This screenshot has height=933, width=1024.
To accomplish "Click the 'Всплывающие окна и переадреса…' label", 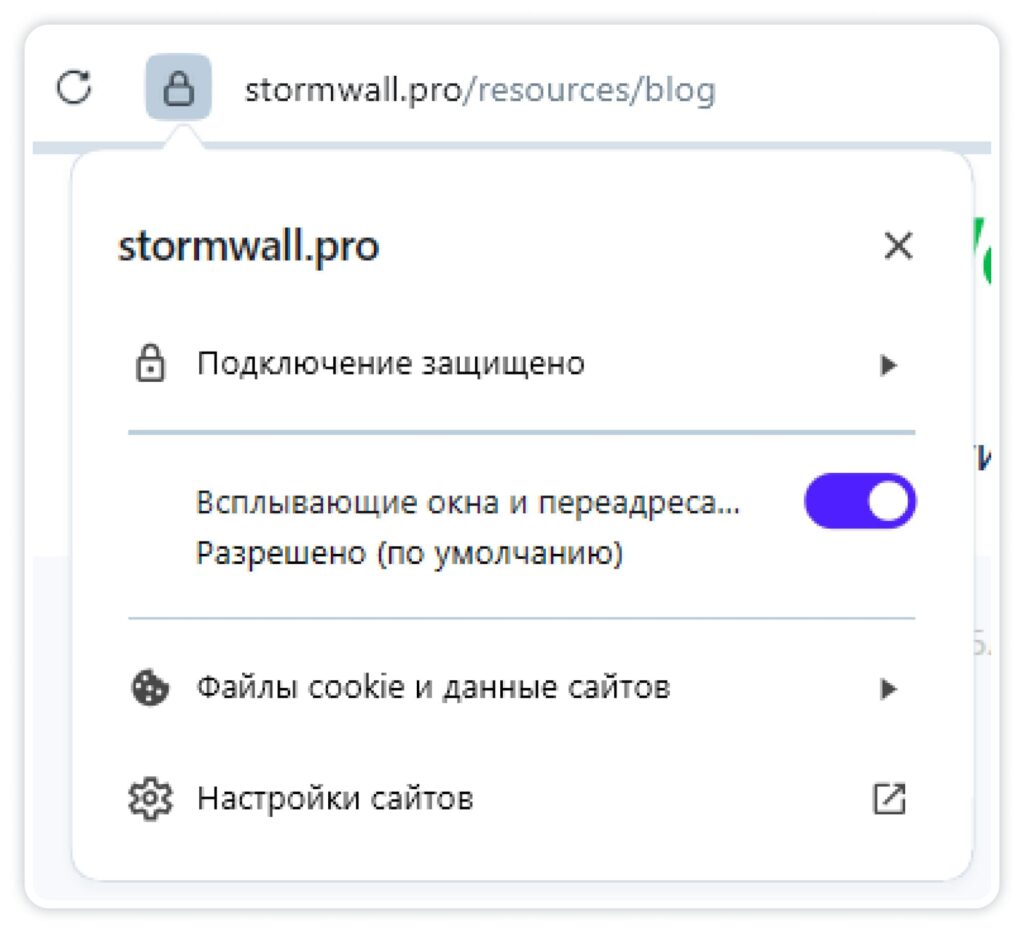I will point(468,502).
